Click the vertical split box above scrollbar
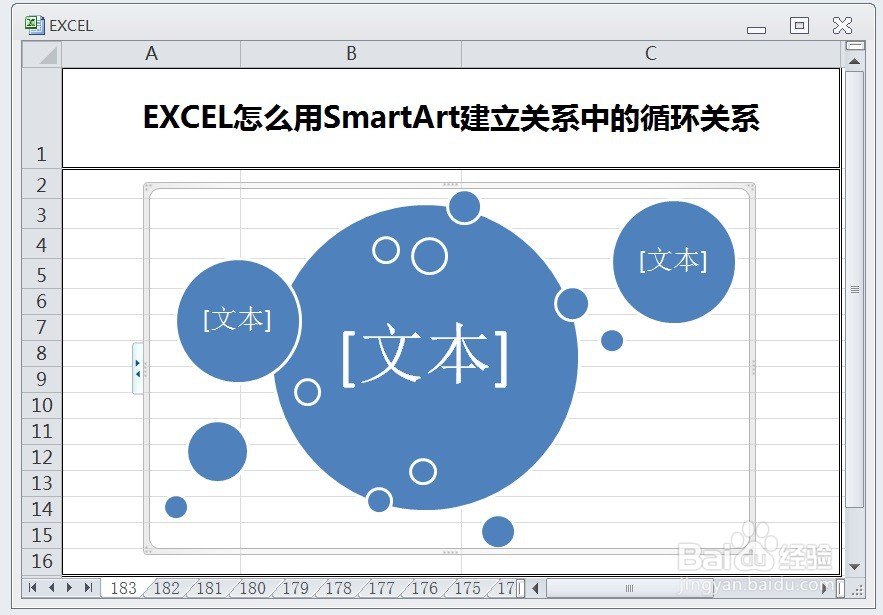The width and height of the screenshot is (883, 615). point(855,45)
